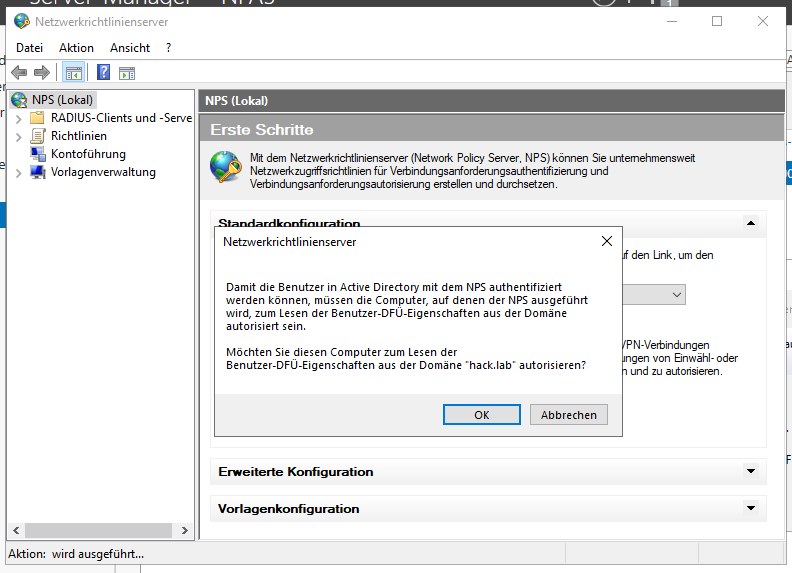The image size is (792, 573).
Task: Expand the Vorlagenverwaltung tree node
Action: [18, 172]
